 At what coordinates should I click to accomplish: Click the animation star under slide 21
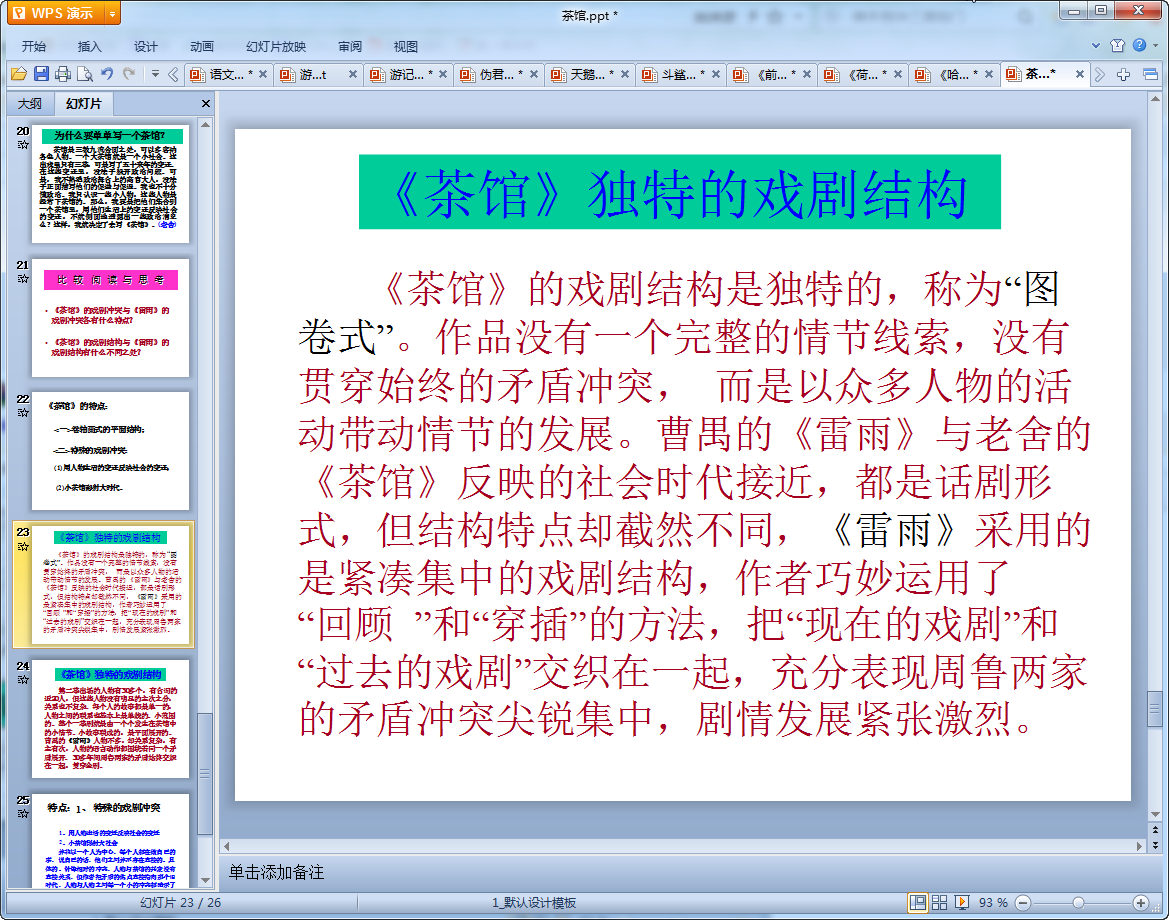tap(23, 279)
